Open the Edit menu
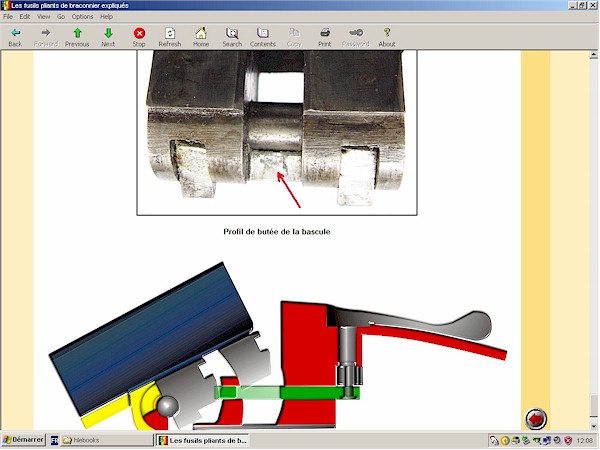Screen dimensions: 600x450 coord(24,16)
